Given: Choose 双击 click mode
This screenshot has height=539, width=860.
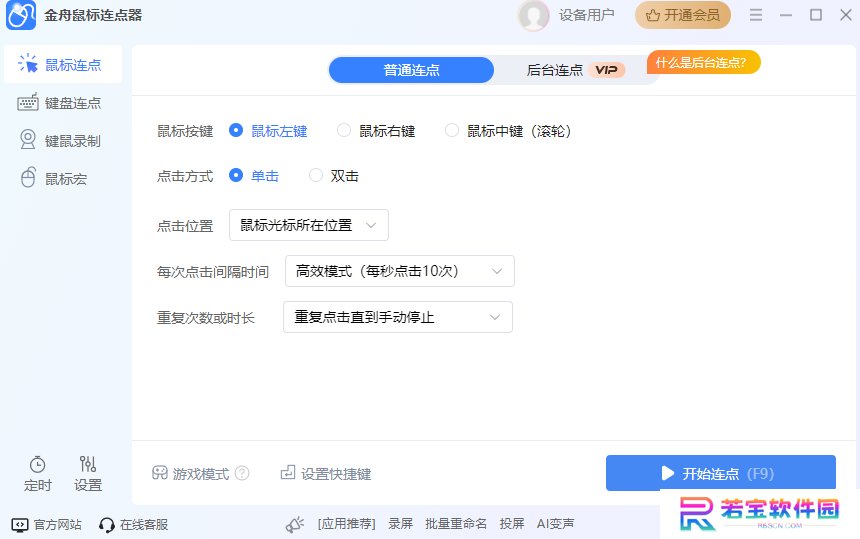Looking at the screenshot, I should (316, 175).
